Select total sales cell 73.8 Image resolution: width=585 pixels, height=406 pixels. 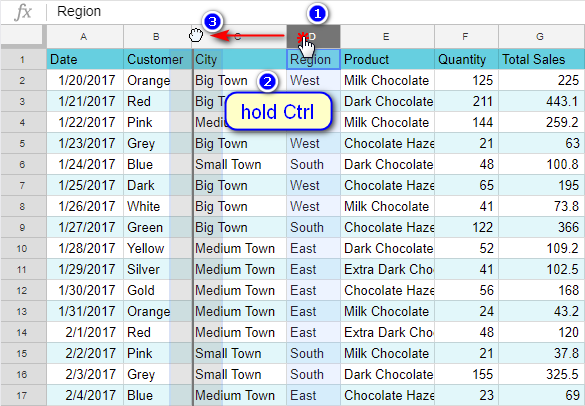tap(542, 206)
